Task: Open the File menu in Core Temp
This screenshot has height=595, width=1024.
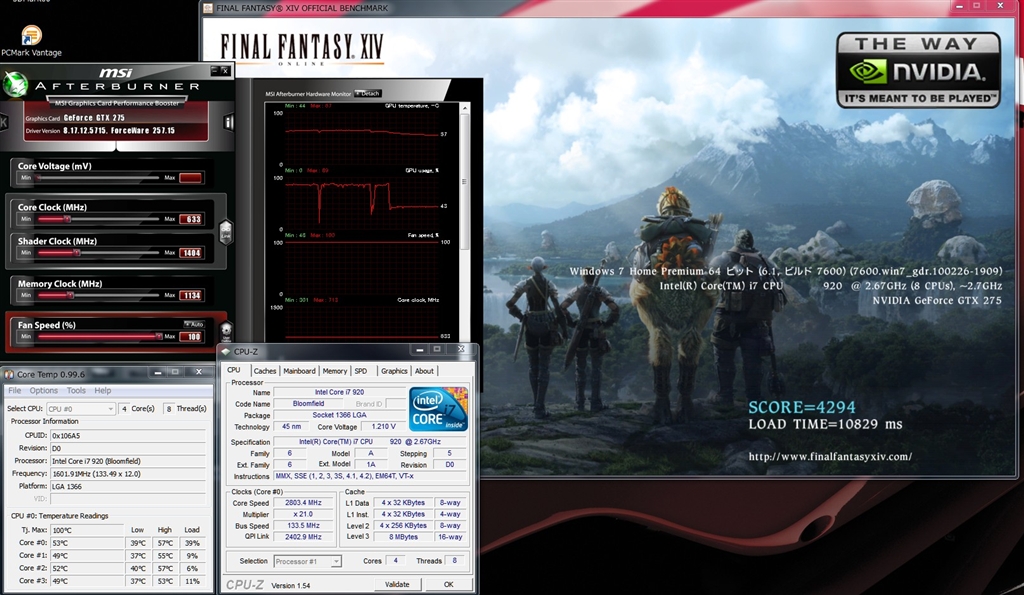Action: click(14, 391)
